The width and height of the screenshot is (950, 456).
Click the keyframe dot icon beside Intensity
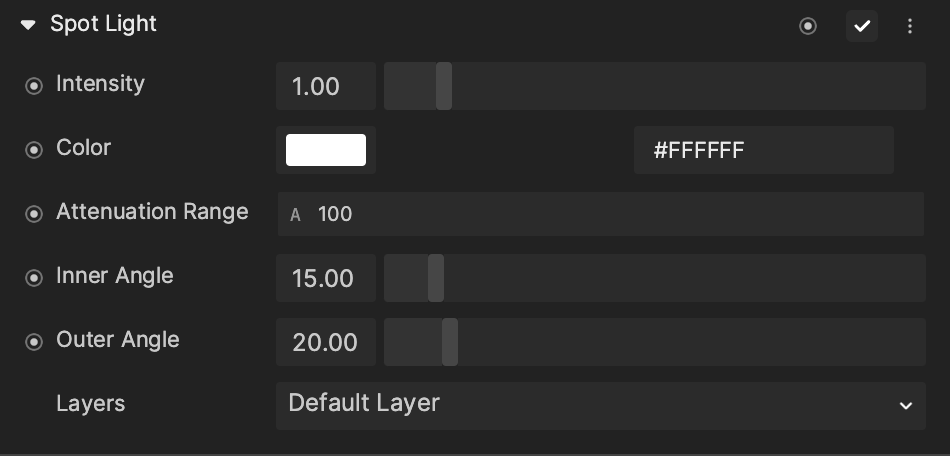click(34, 86)
